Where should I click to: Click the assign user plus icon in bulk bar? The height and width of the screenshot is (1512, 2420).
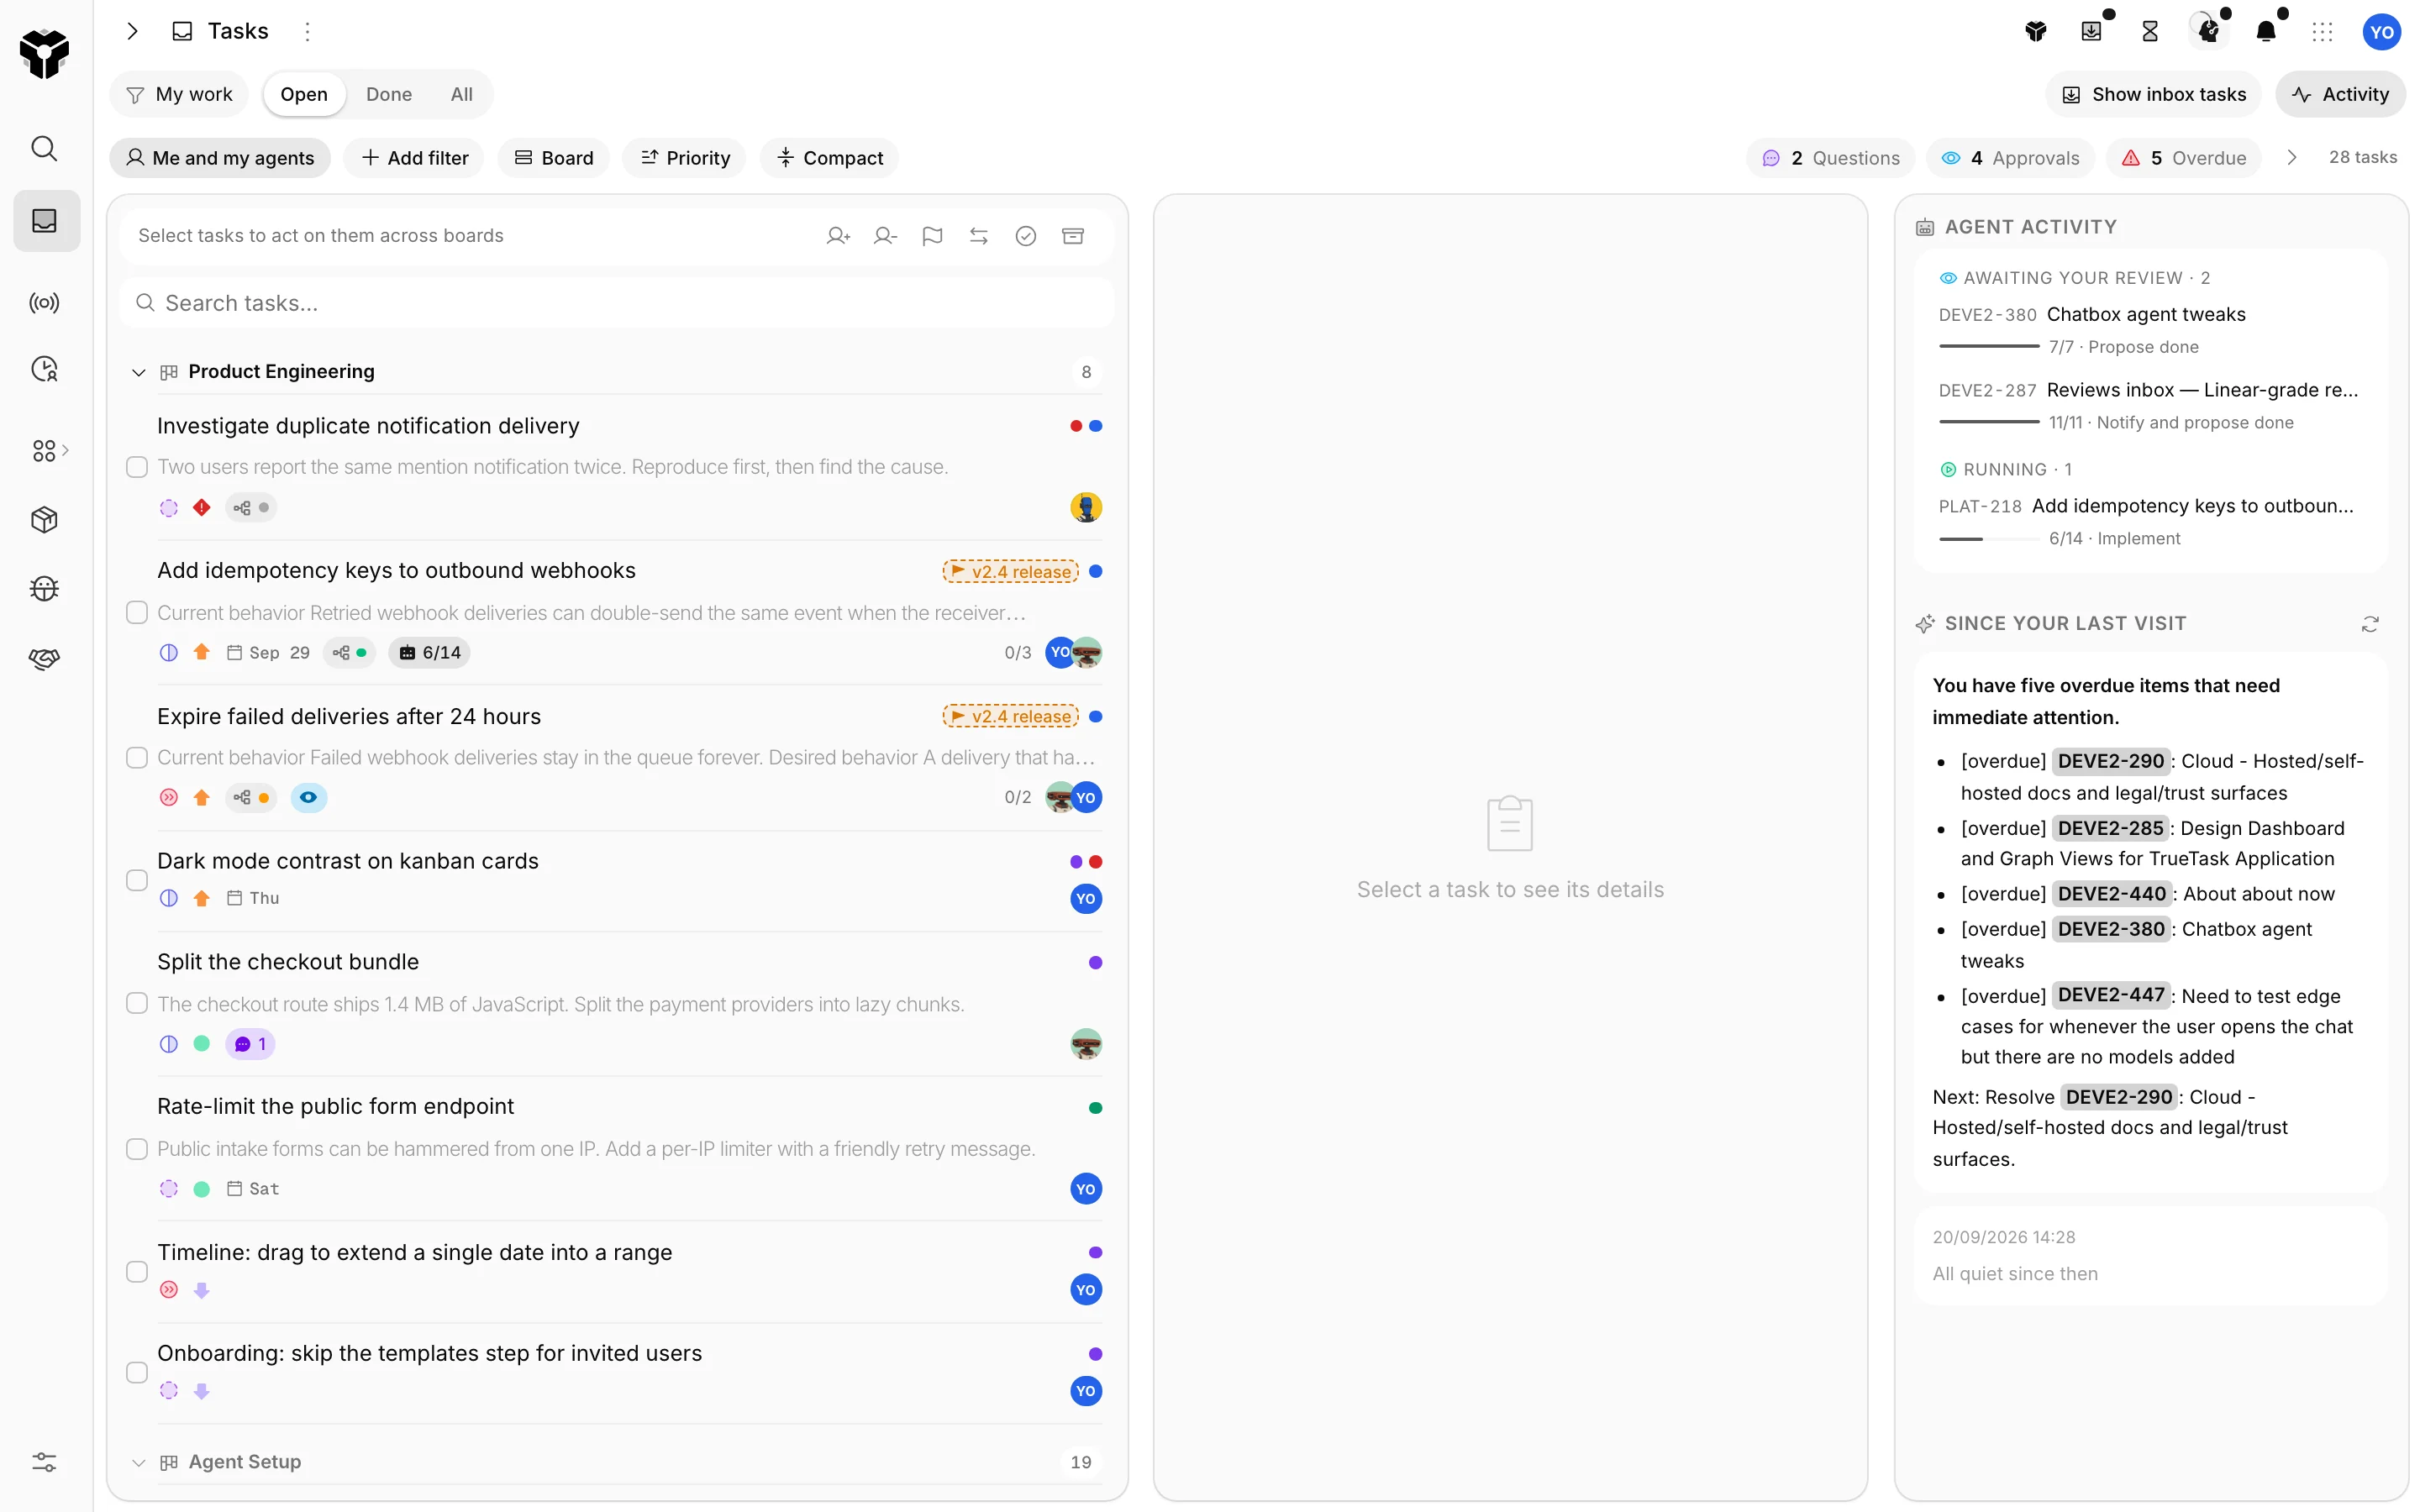point(838,236)
